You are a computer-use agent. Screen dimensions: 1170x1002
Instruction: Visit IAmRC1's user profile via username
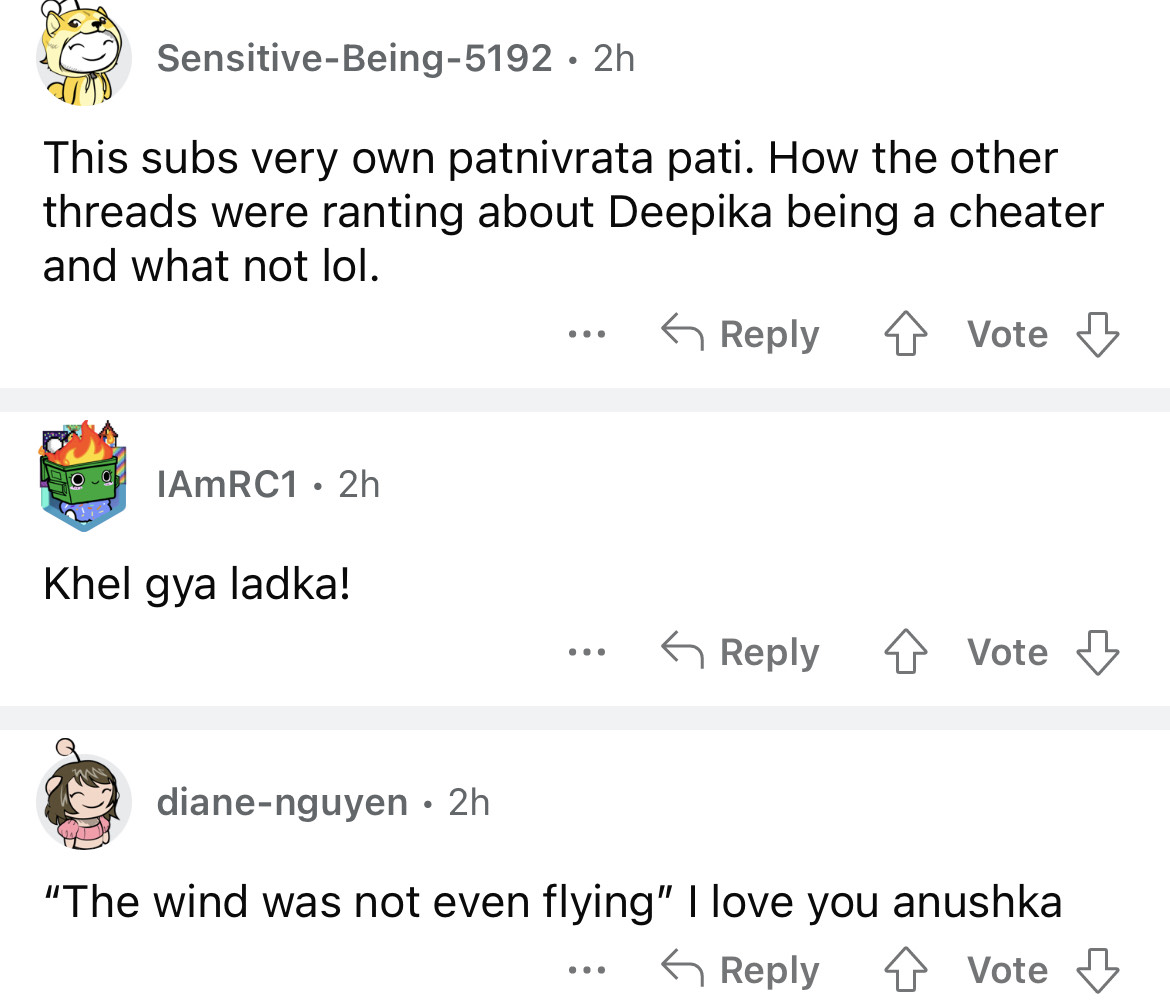(x=228, y=485)
